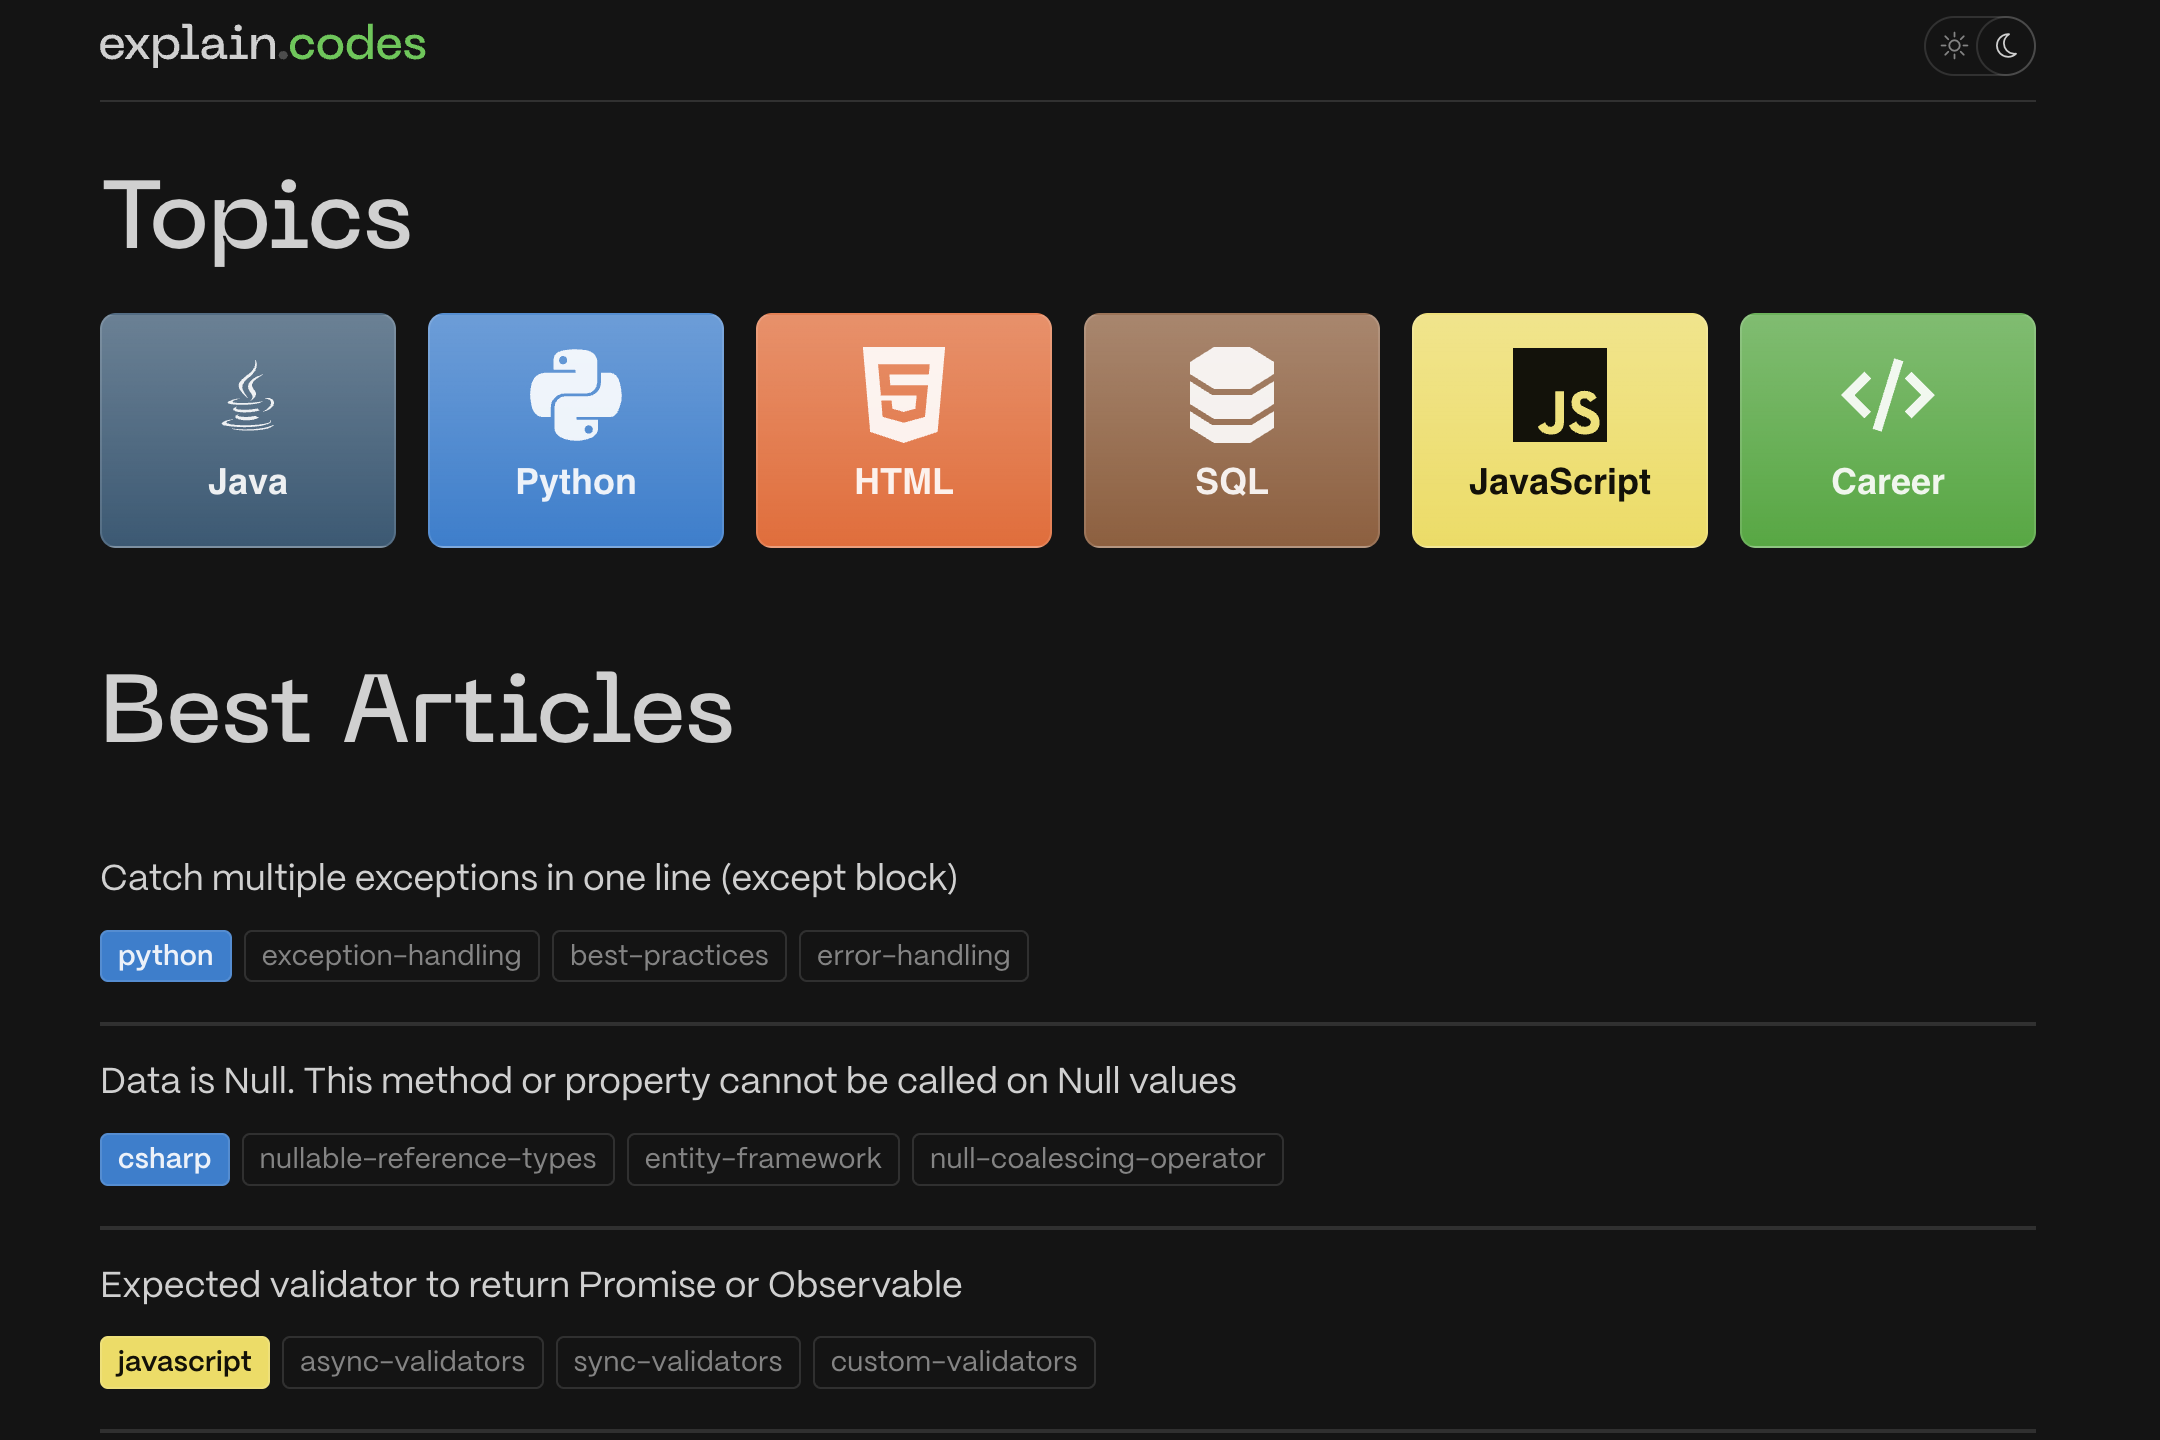Open article Data is Null method or property
Viewport: 2160px width, 1440px height.
668,1081
